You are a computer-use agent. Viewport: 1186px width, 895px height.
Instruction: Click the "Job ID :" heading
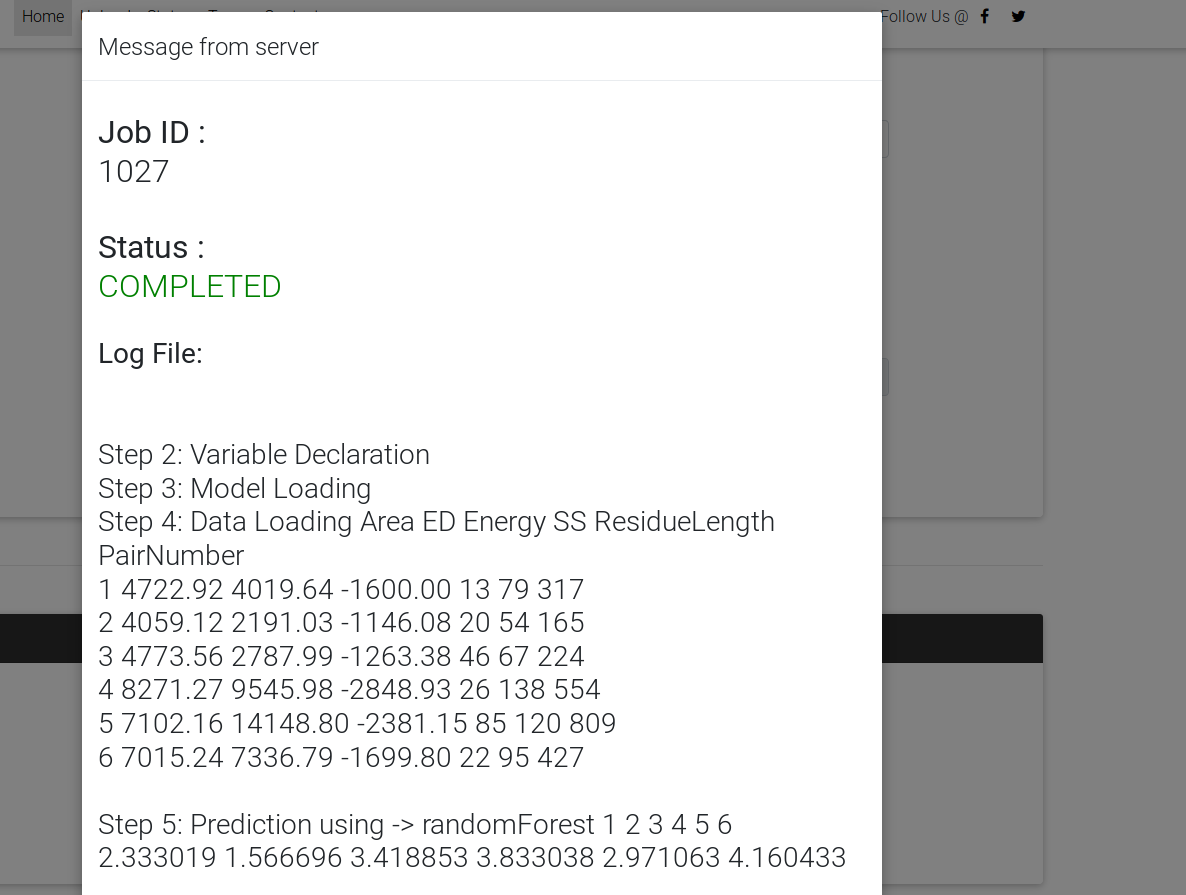pos(152,132)
